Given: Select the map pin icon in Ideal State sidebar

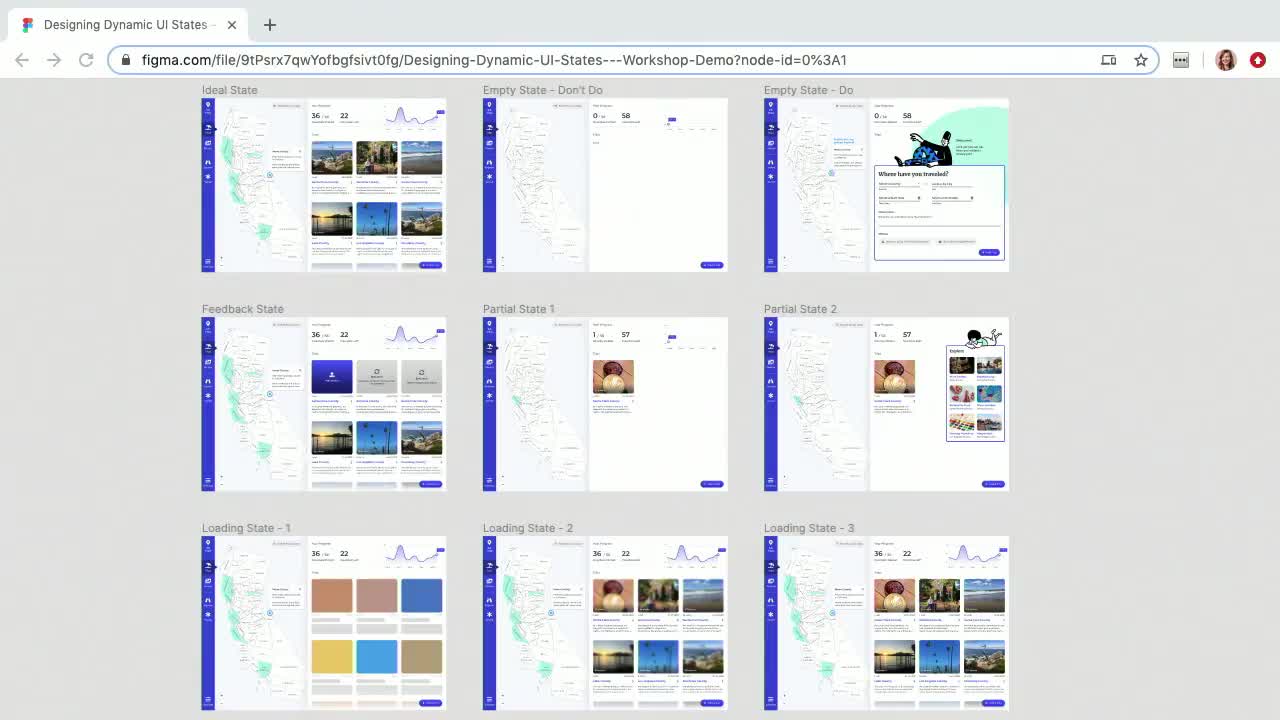Looking at the screenshot, I should [x=208, y=104].
